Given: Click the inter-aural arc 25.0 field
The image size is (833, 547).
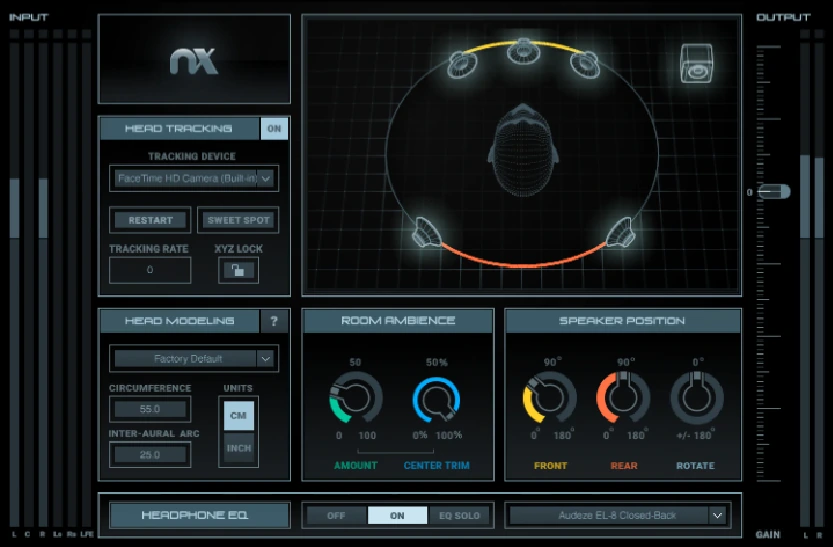Looking at the screenshot, I should 150,455.
